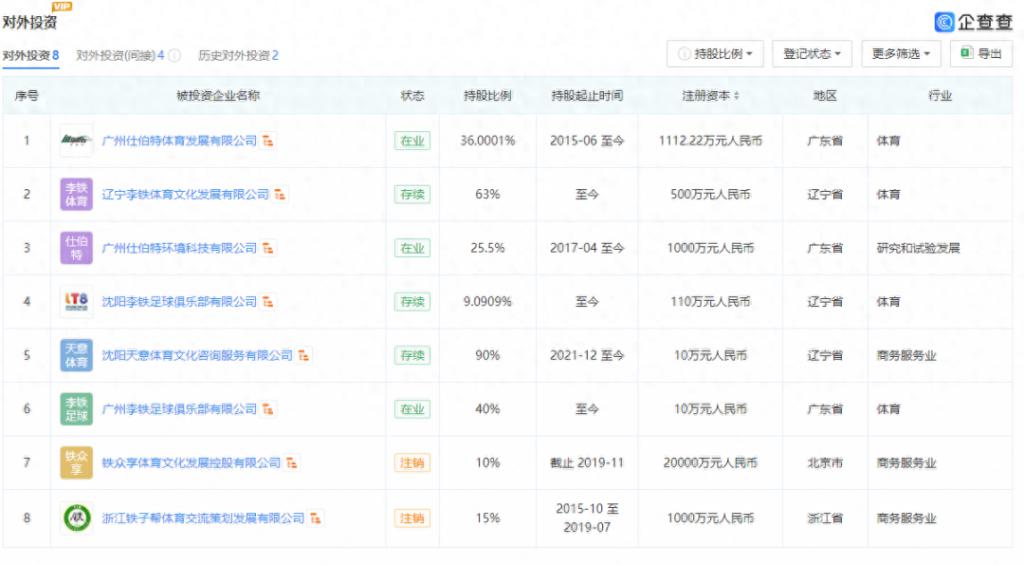Image resolution: width=1024 pixels, height=565 pixels.
Task: Open 广州李铁足球俱乐部有限公司 company link
Action: [179, 409]
